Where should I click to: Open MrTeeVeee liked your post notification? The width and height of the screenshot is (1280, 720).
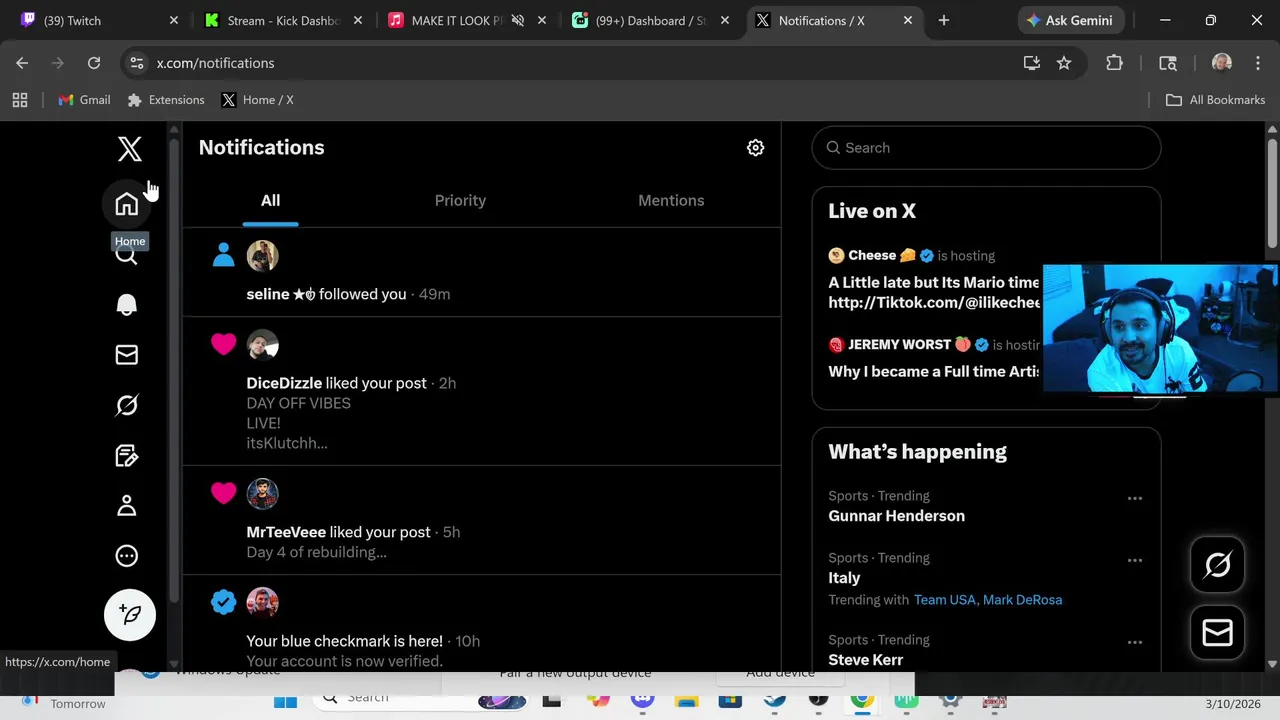481,520
